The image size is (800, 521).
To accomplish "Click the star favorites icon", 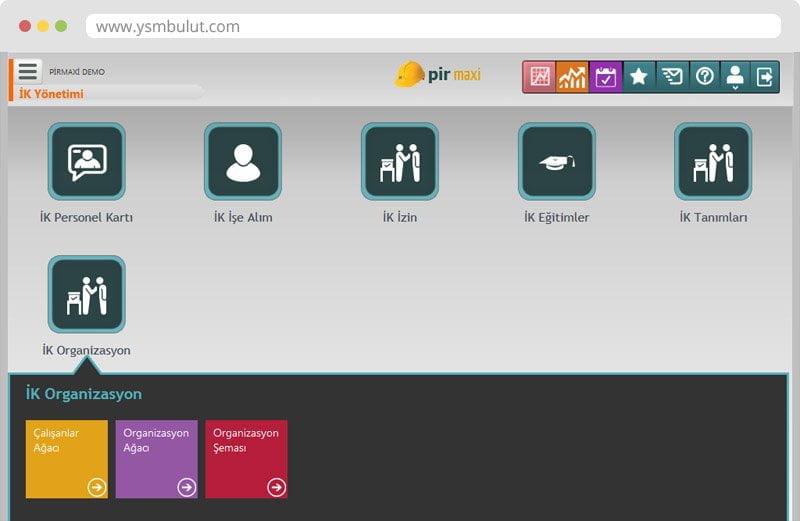I will coord(639,77).
